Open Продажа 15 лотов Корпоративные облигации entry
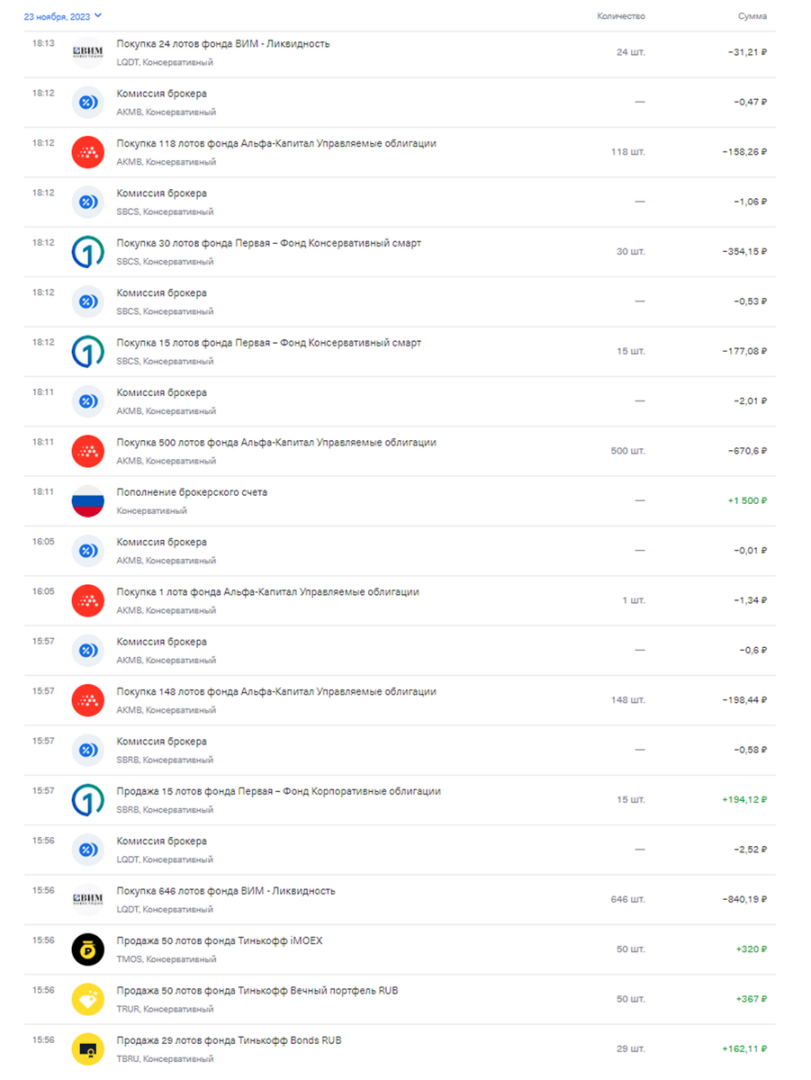This screenshot has width=811, height=1080. (x=278, y=791)
